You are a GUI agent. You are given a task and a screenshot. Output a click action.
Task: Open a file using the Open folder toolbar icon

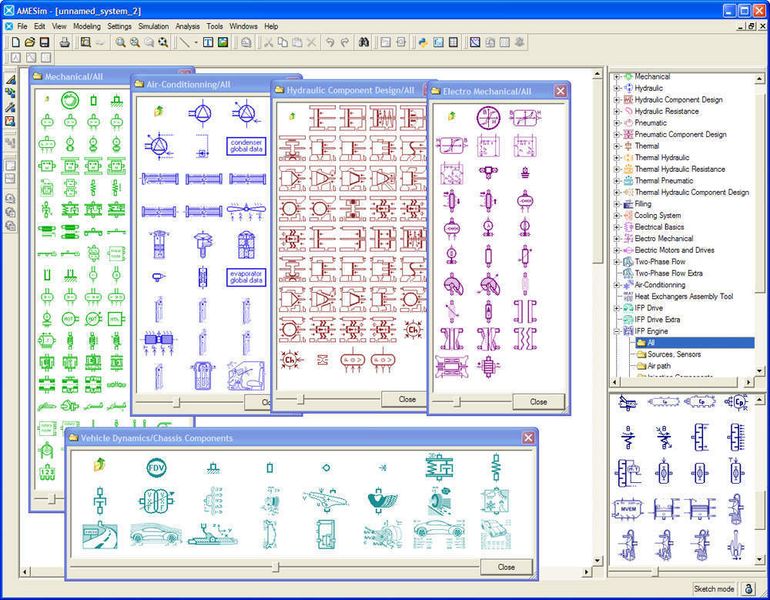(30, 42)
